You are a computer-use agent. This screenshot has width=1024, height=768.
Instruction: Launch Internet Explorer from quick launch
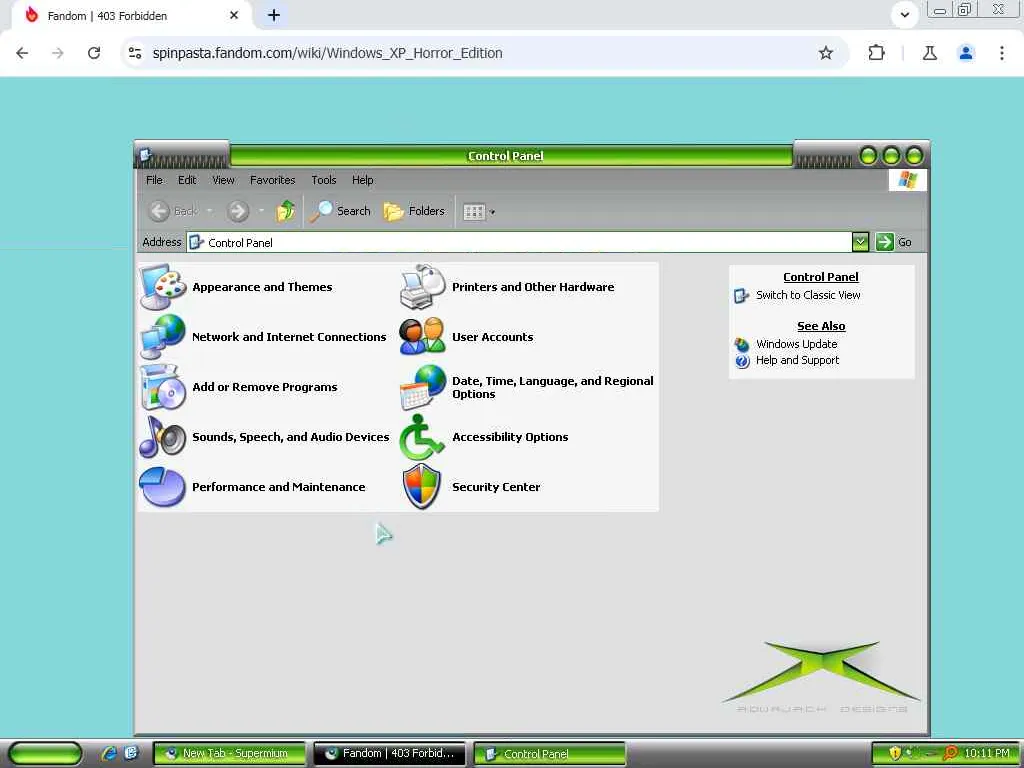tap(109, 753)
